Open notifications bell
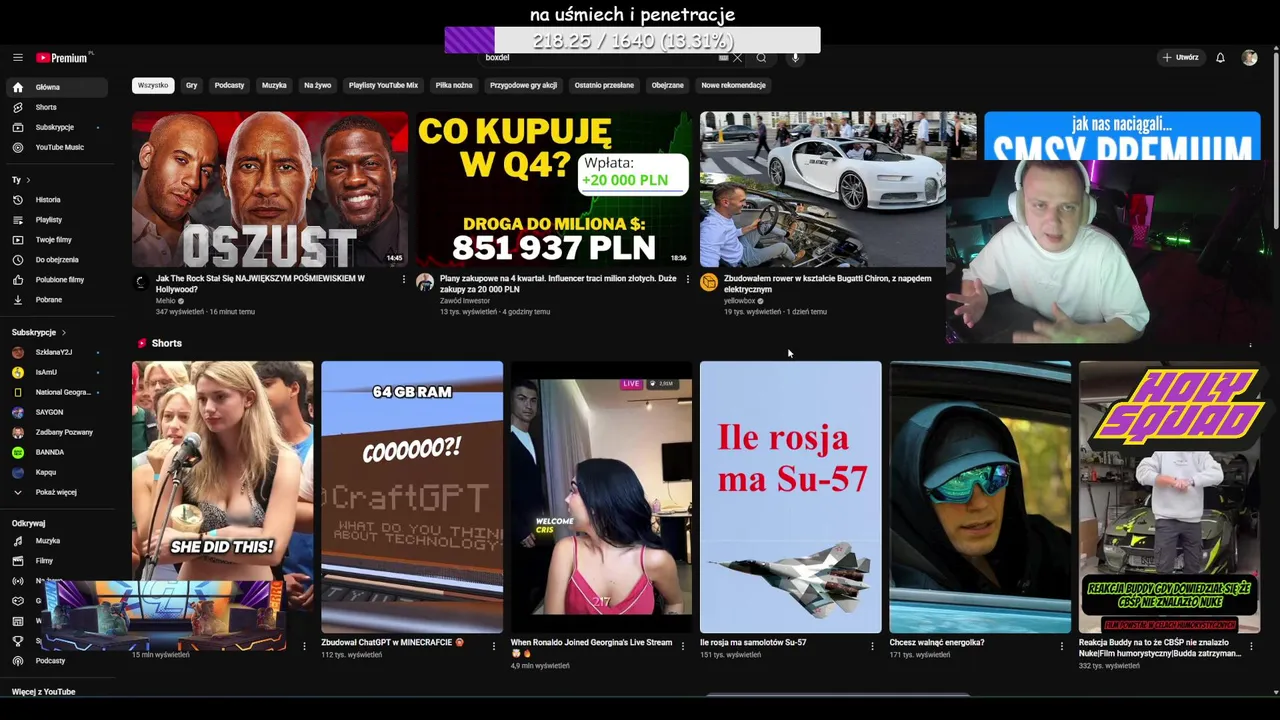This screenshot has width=1280, height=720. [x=1220, y=58]
